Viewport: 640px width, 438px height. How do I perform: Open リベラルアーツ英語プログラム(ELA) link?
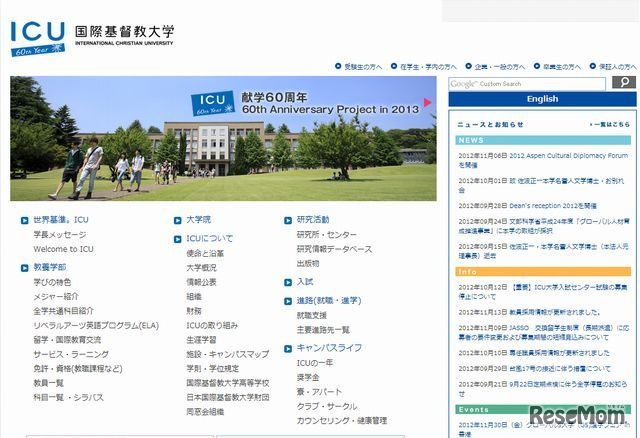coord(96,325)
